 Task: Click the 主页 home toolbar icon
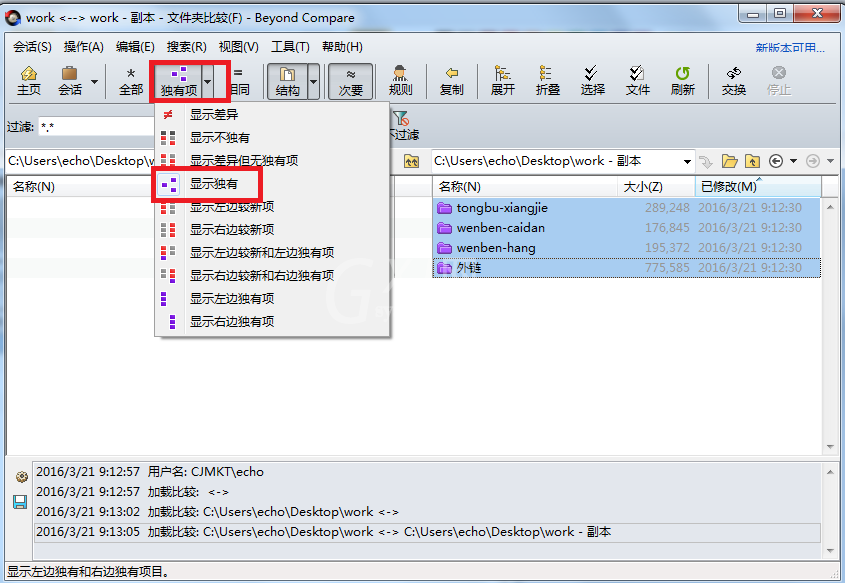29,81
